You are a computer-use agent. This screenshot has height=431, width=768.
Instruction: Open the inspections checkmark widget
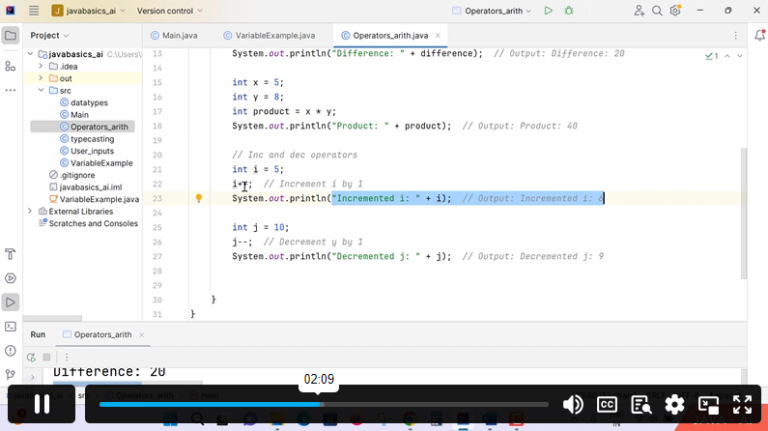coord(712,56)
